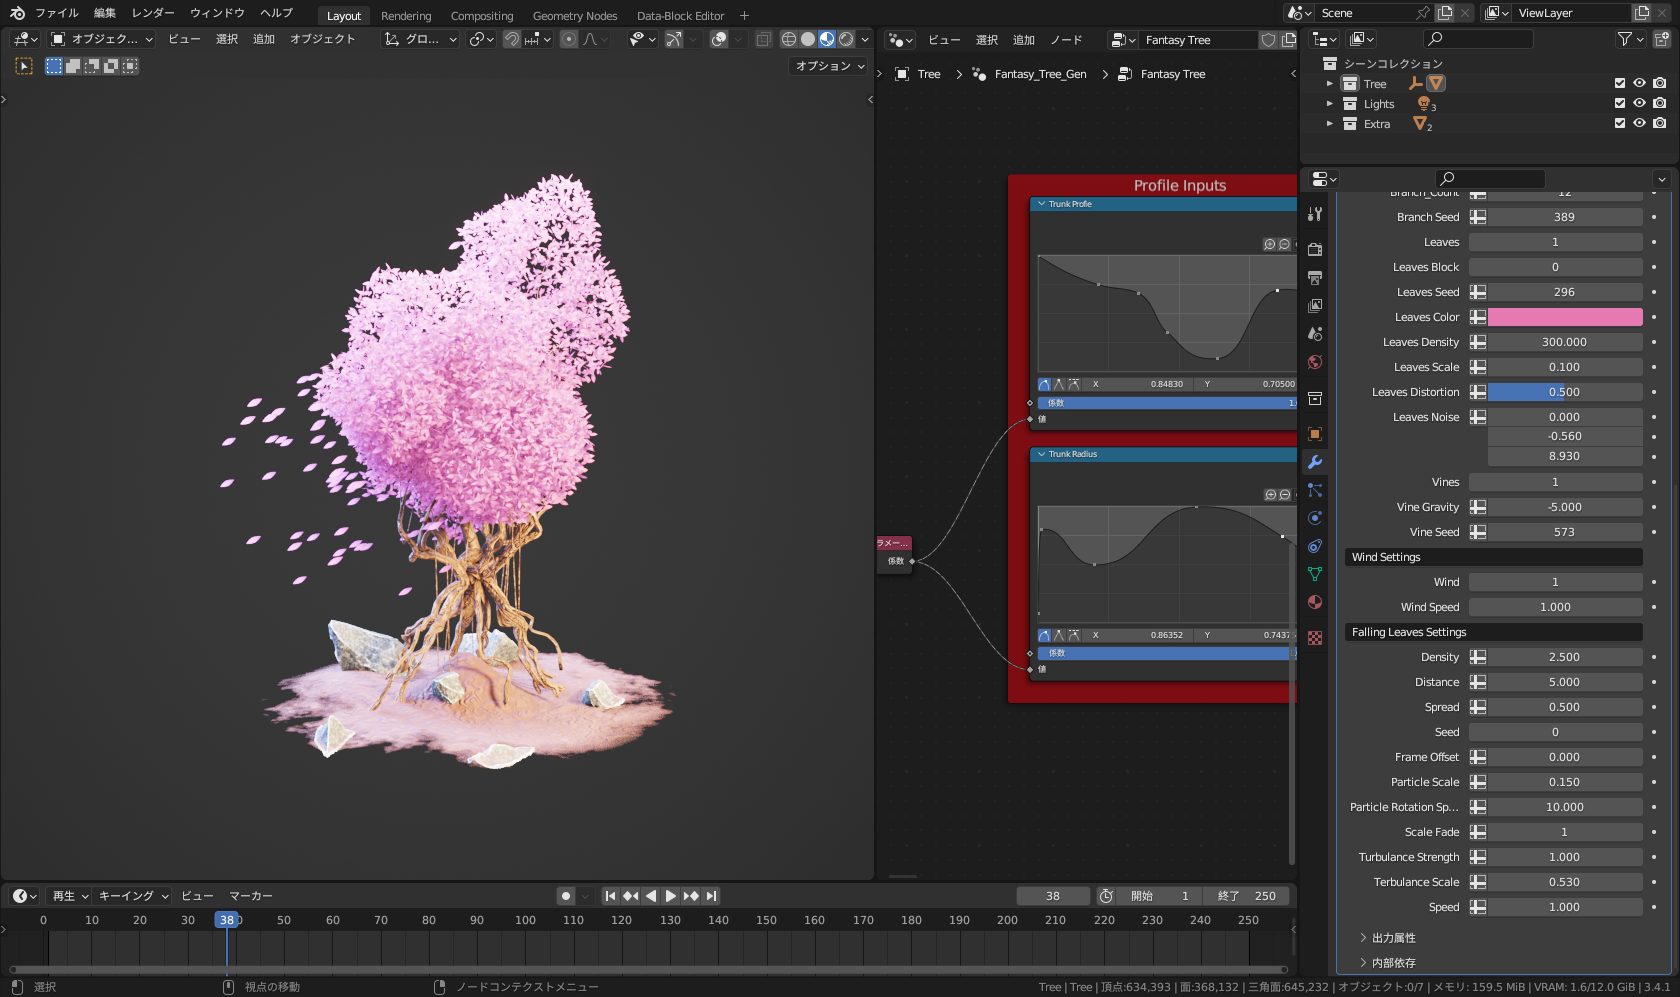Open the Material properties tab icon

point(1315,602)
